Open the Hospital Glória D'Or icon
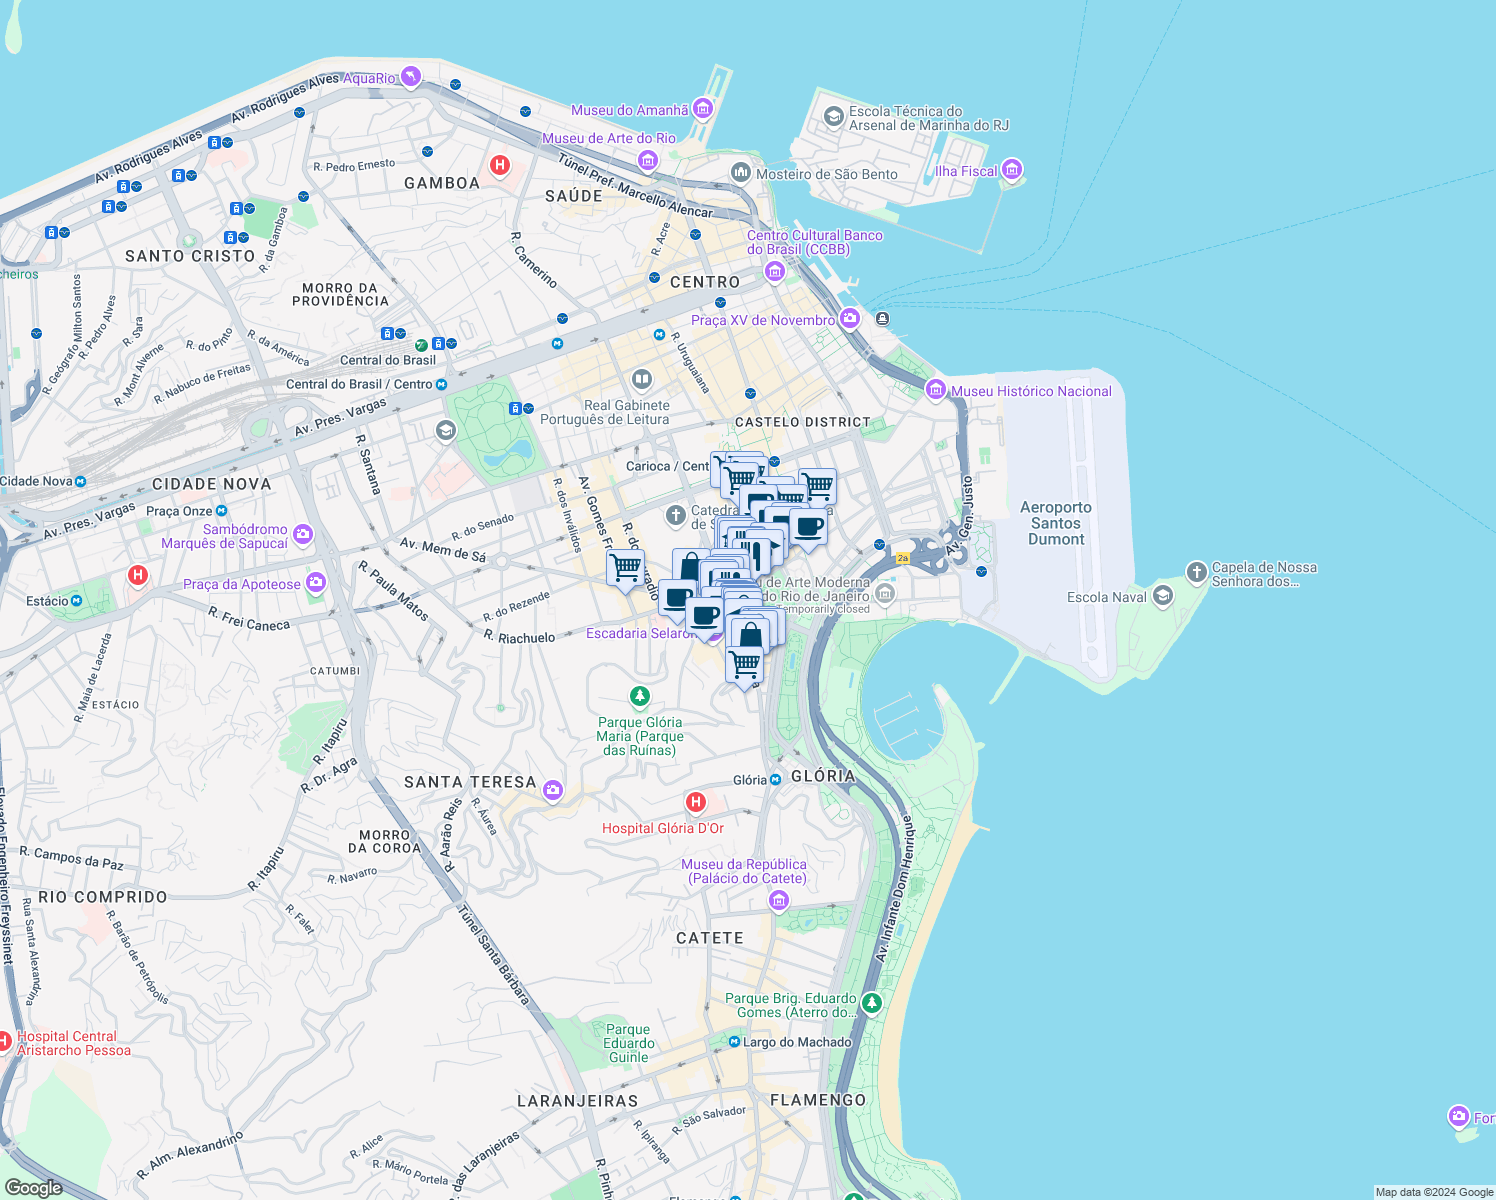The width and height of the screenshot is (1496, 1200). click(x=695, y=802)
